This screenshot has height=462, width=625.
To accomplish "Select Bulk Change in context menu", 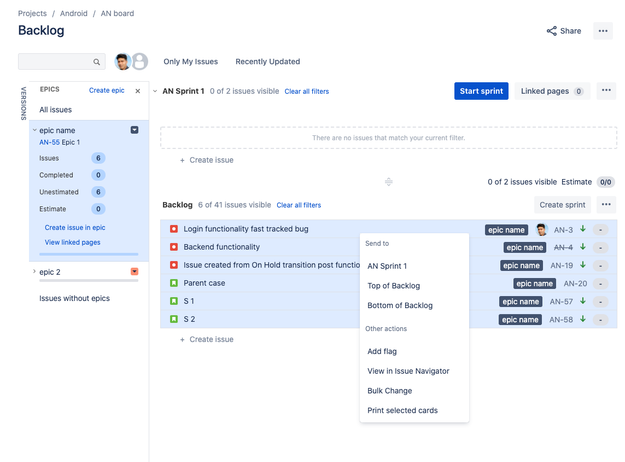I will 390,391.
